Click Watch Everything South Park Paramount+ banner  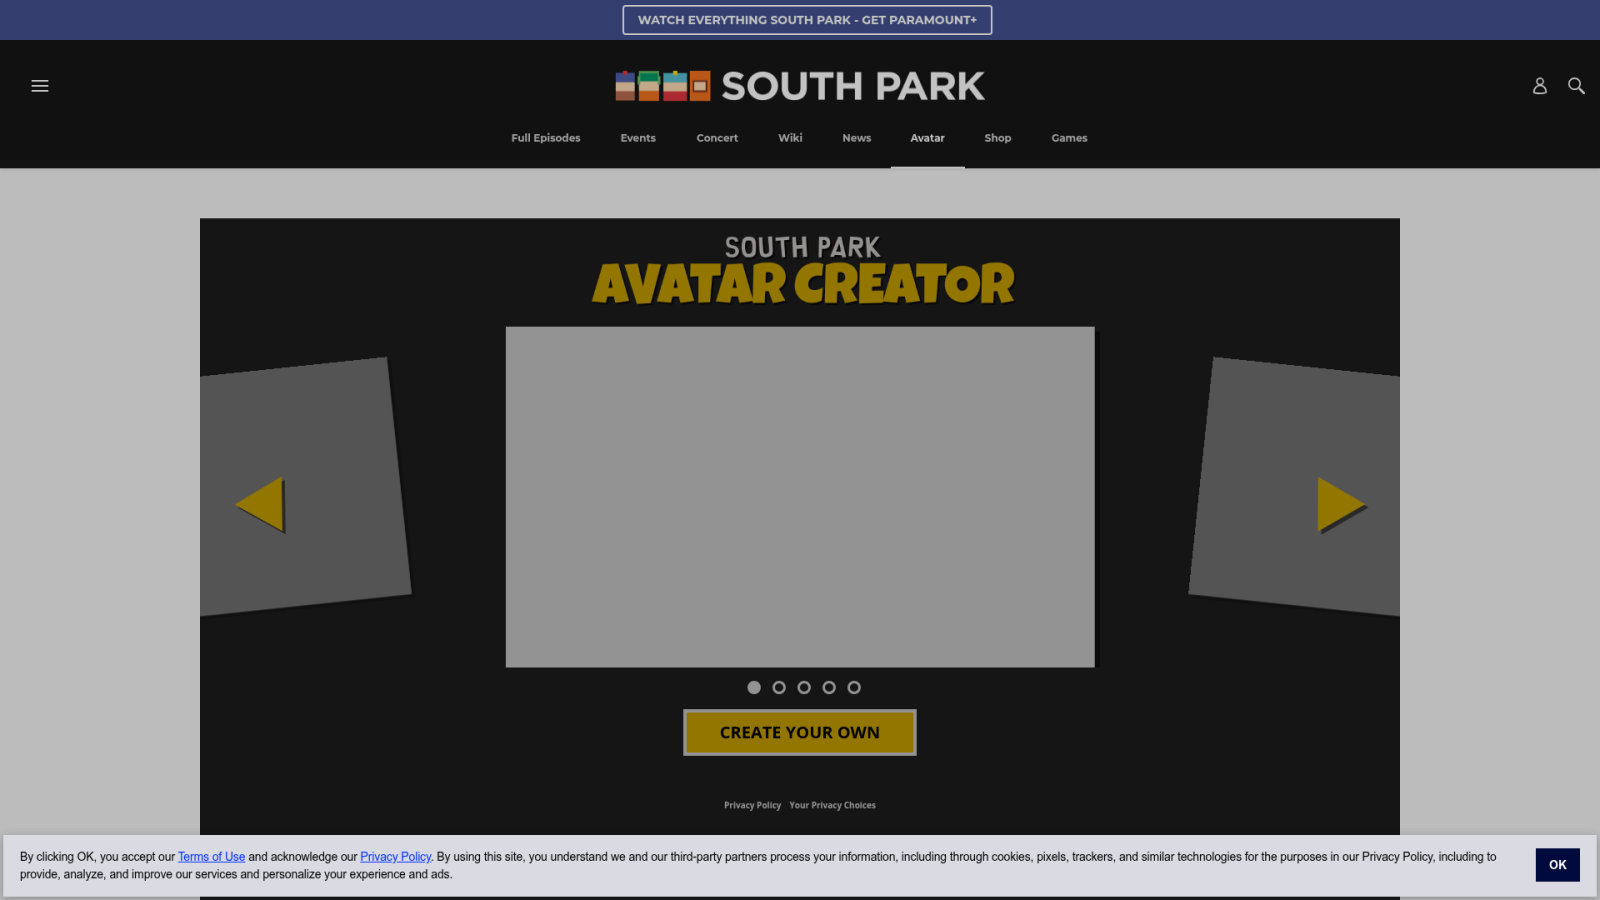pyautogui.click(x=807, y=20)
